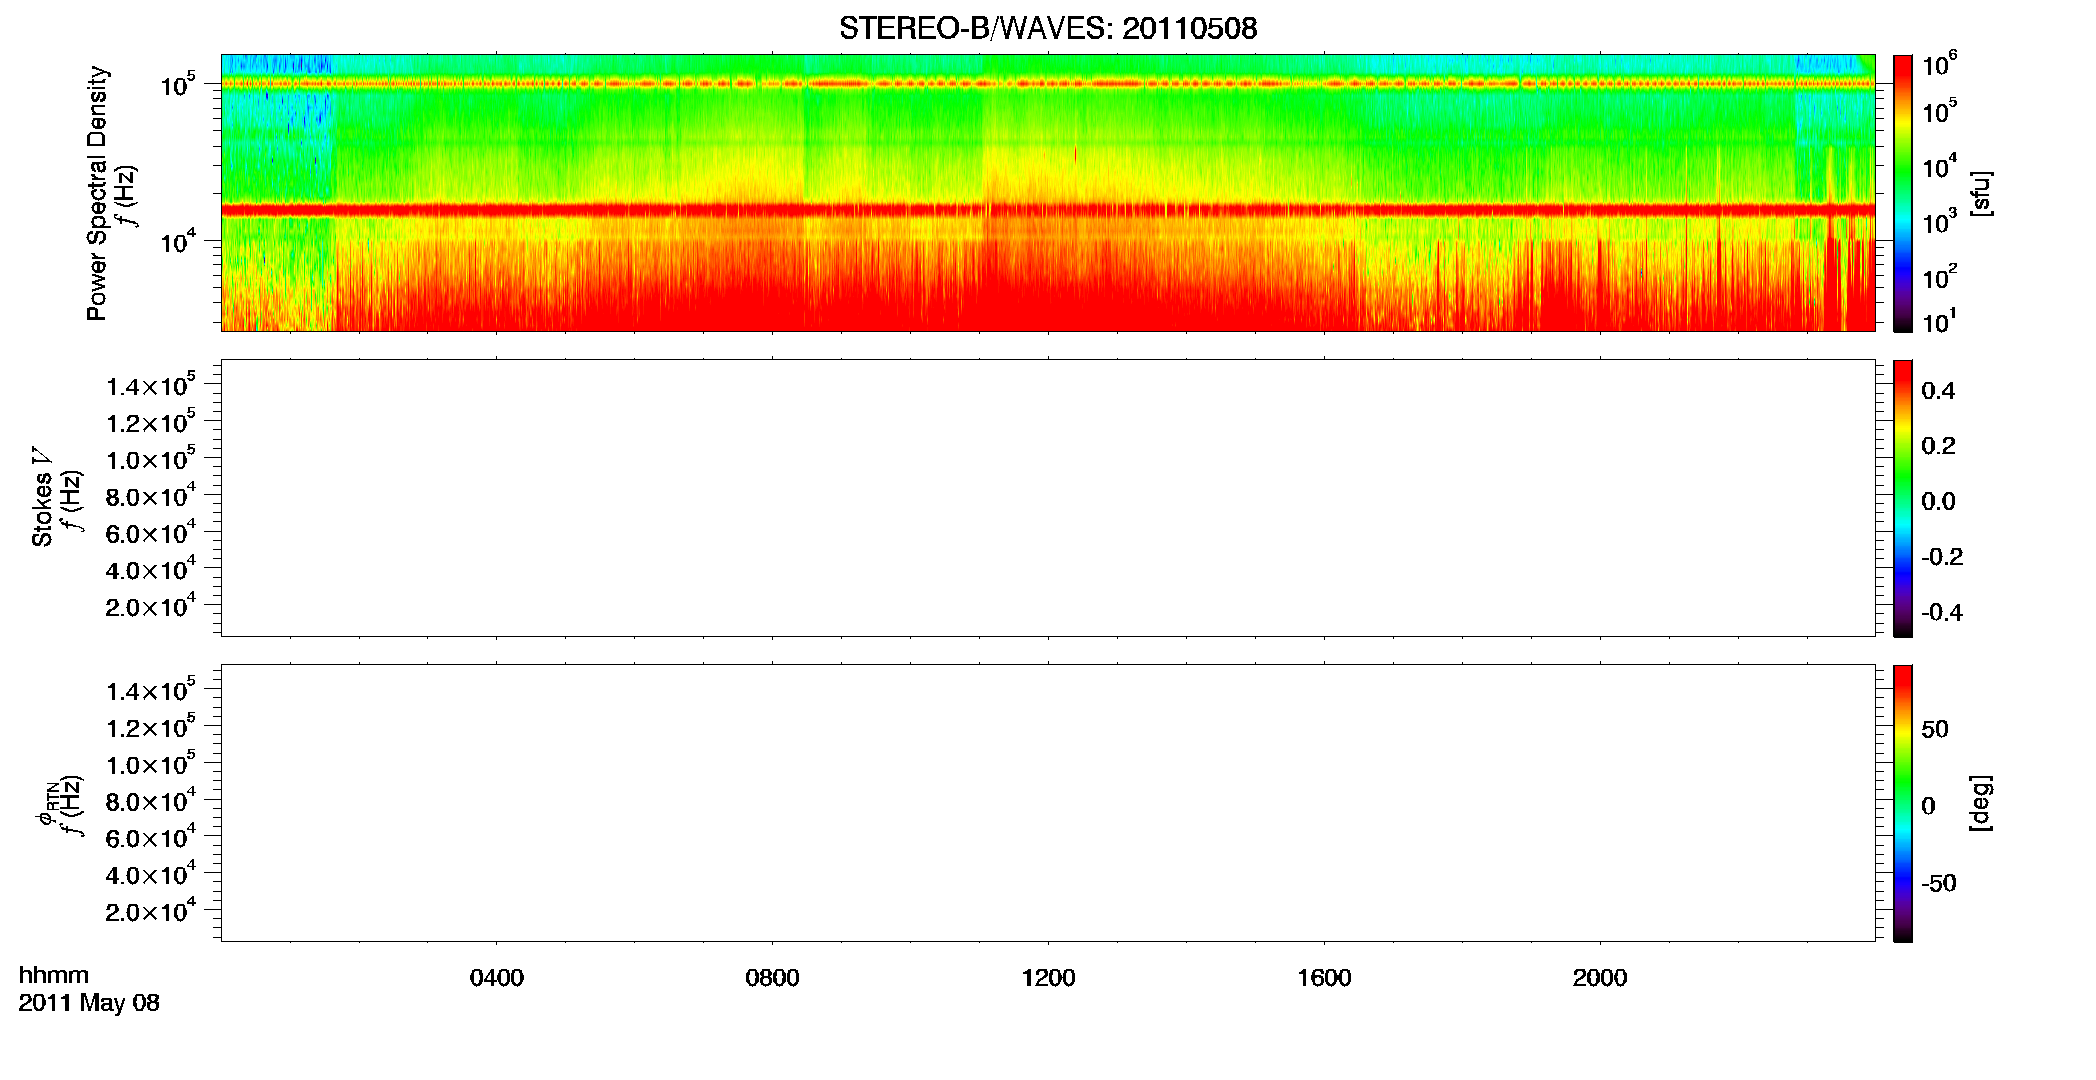The image size is (2096, 1080).
Task: Click the "Stokes V" axis label
Action: 42,498
